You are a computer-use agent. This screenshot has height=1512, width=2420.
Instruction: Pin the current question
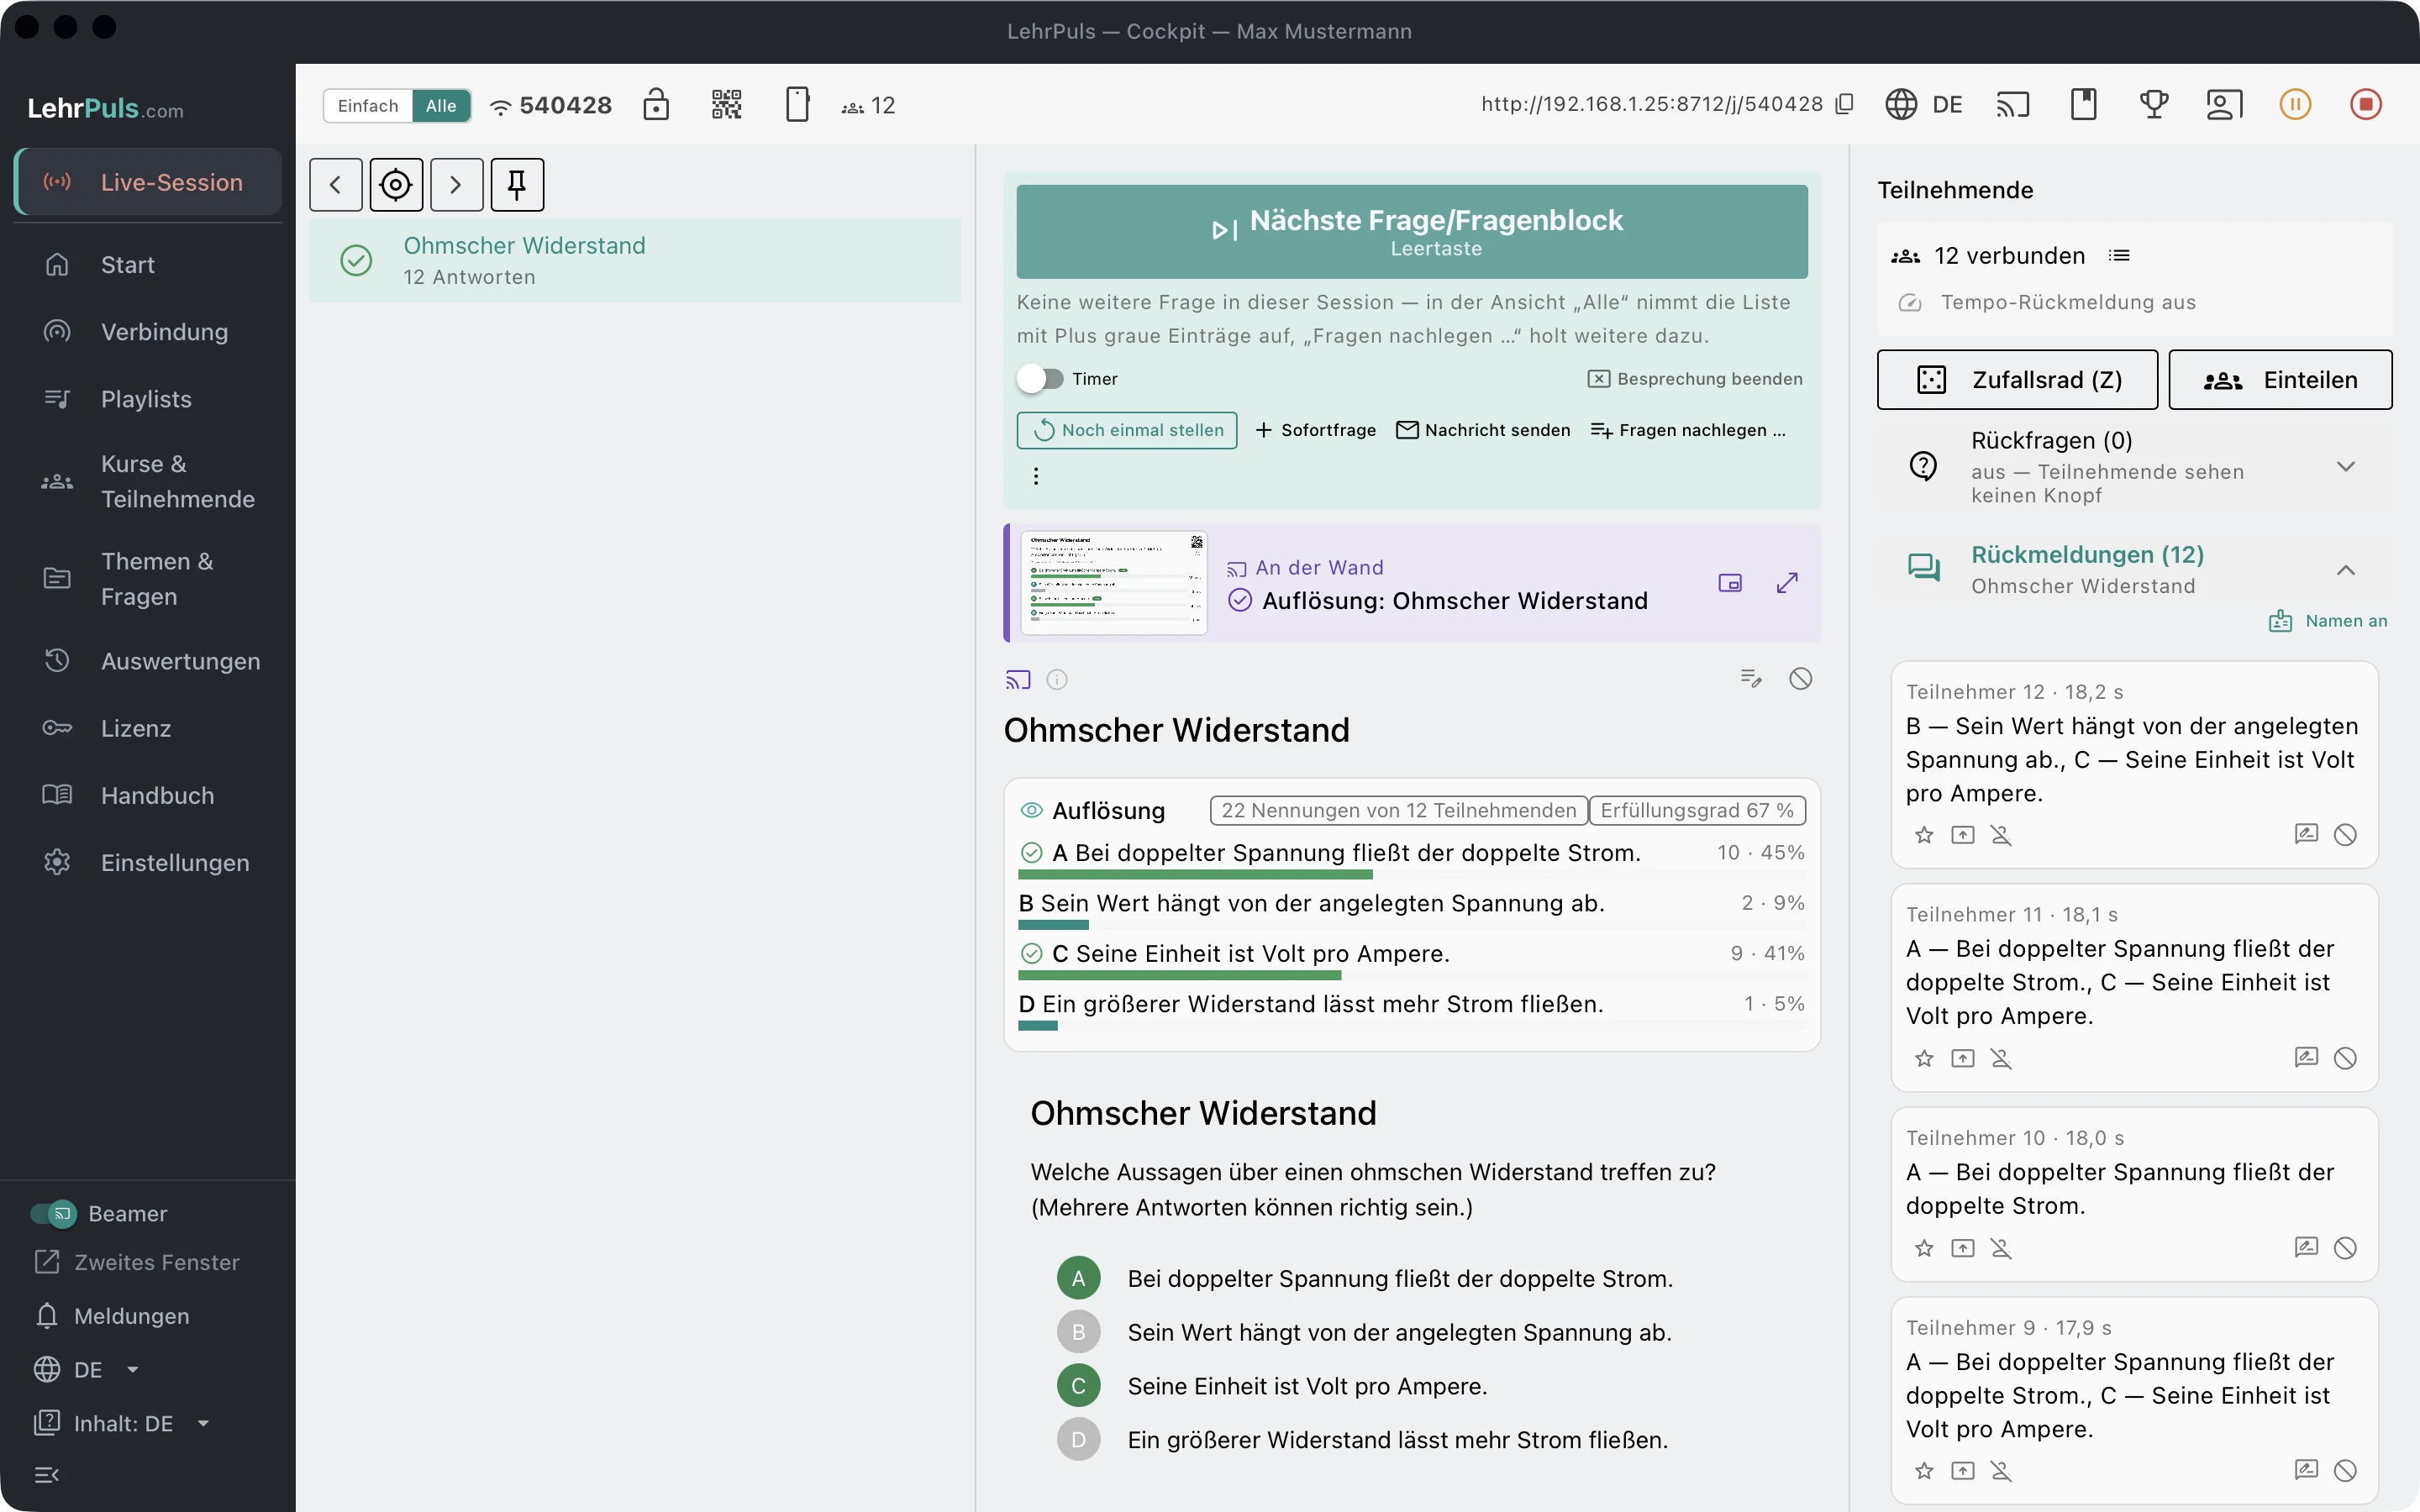point(517,185)
